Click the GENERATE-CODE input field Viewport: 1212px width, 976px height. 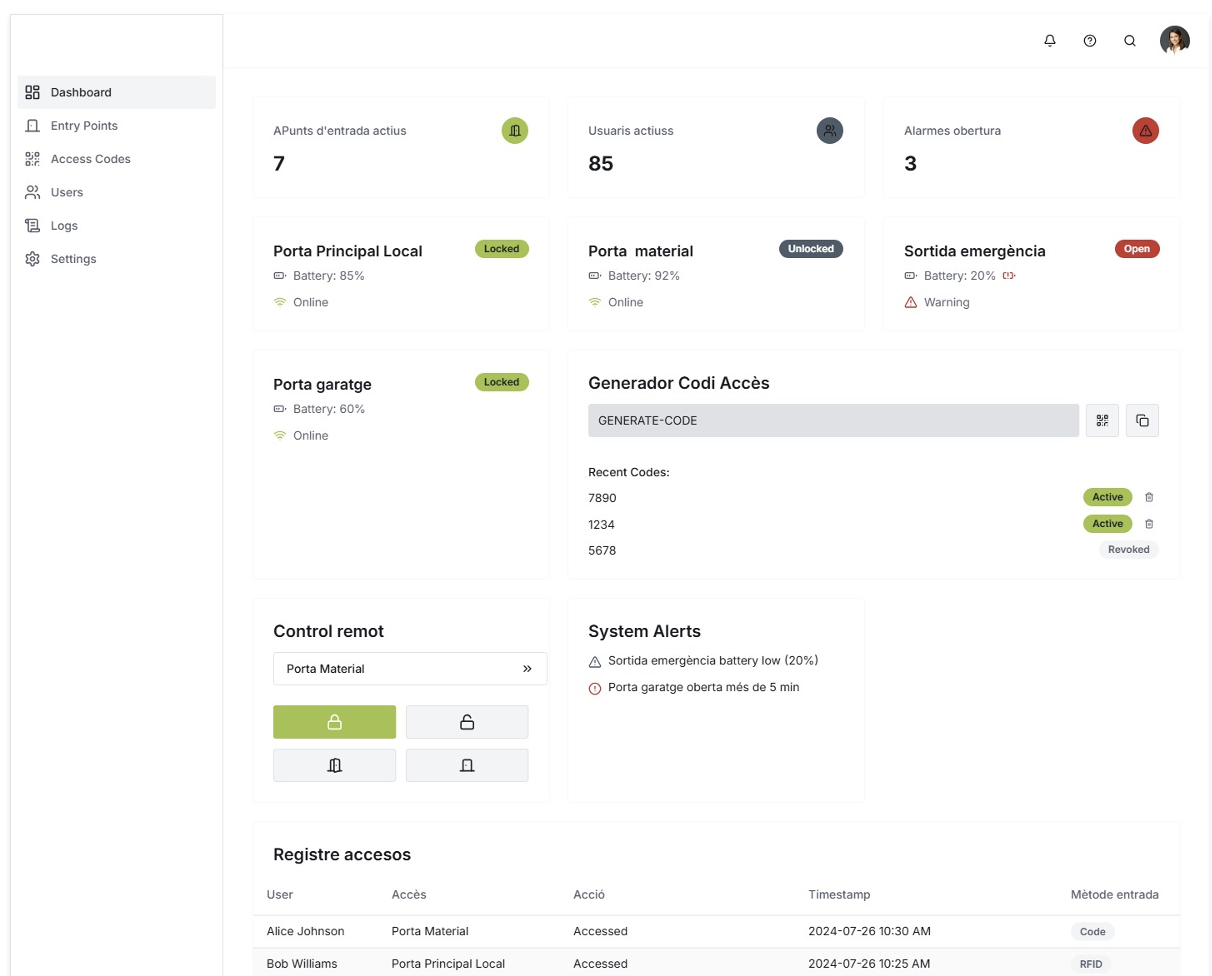[832, 421]
